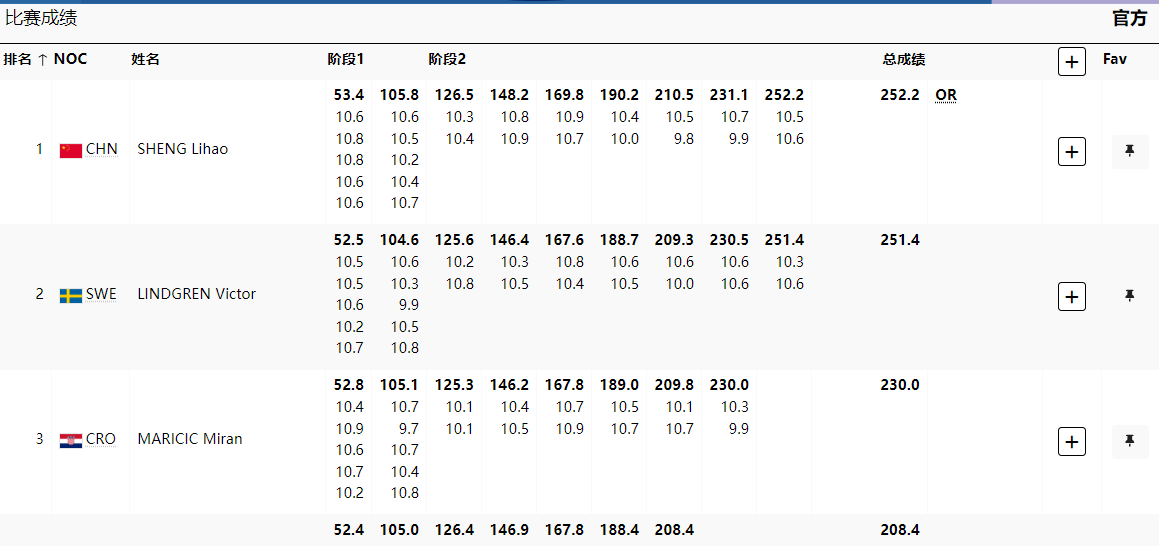Click the 总成绩 column header
This screenshot has height=546, width=1159.
903,60
